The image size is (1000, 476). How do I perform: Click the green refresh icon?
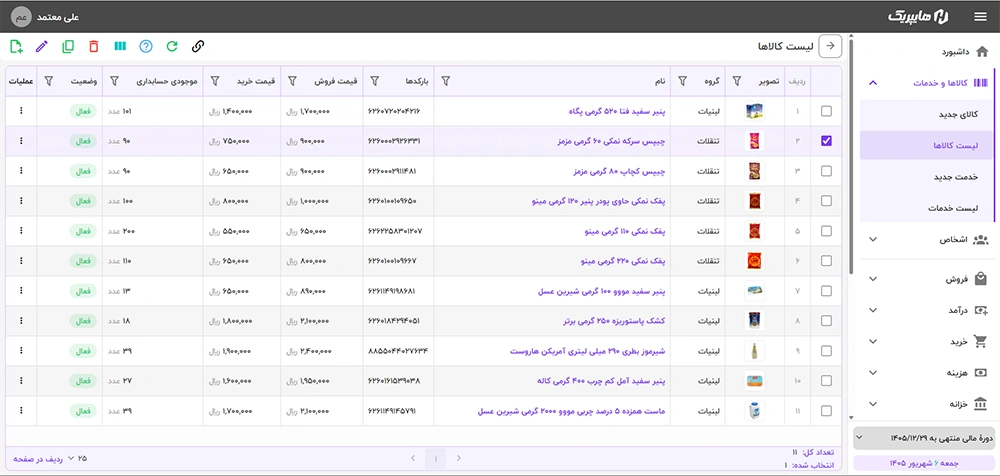[172, 46]
